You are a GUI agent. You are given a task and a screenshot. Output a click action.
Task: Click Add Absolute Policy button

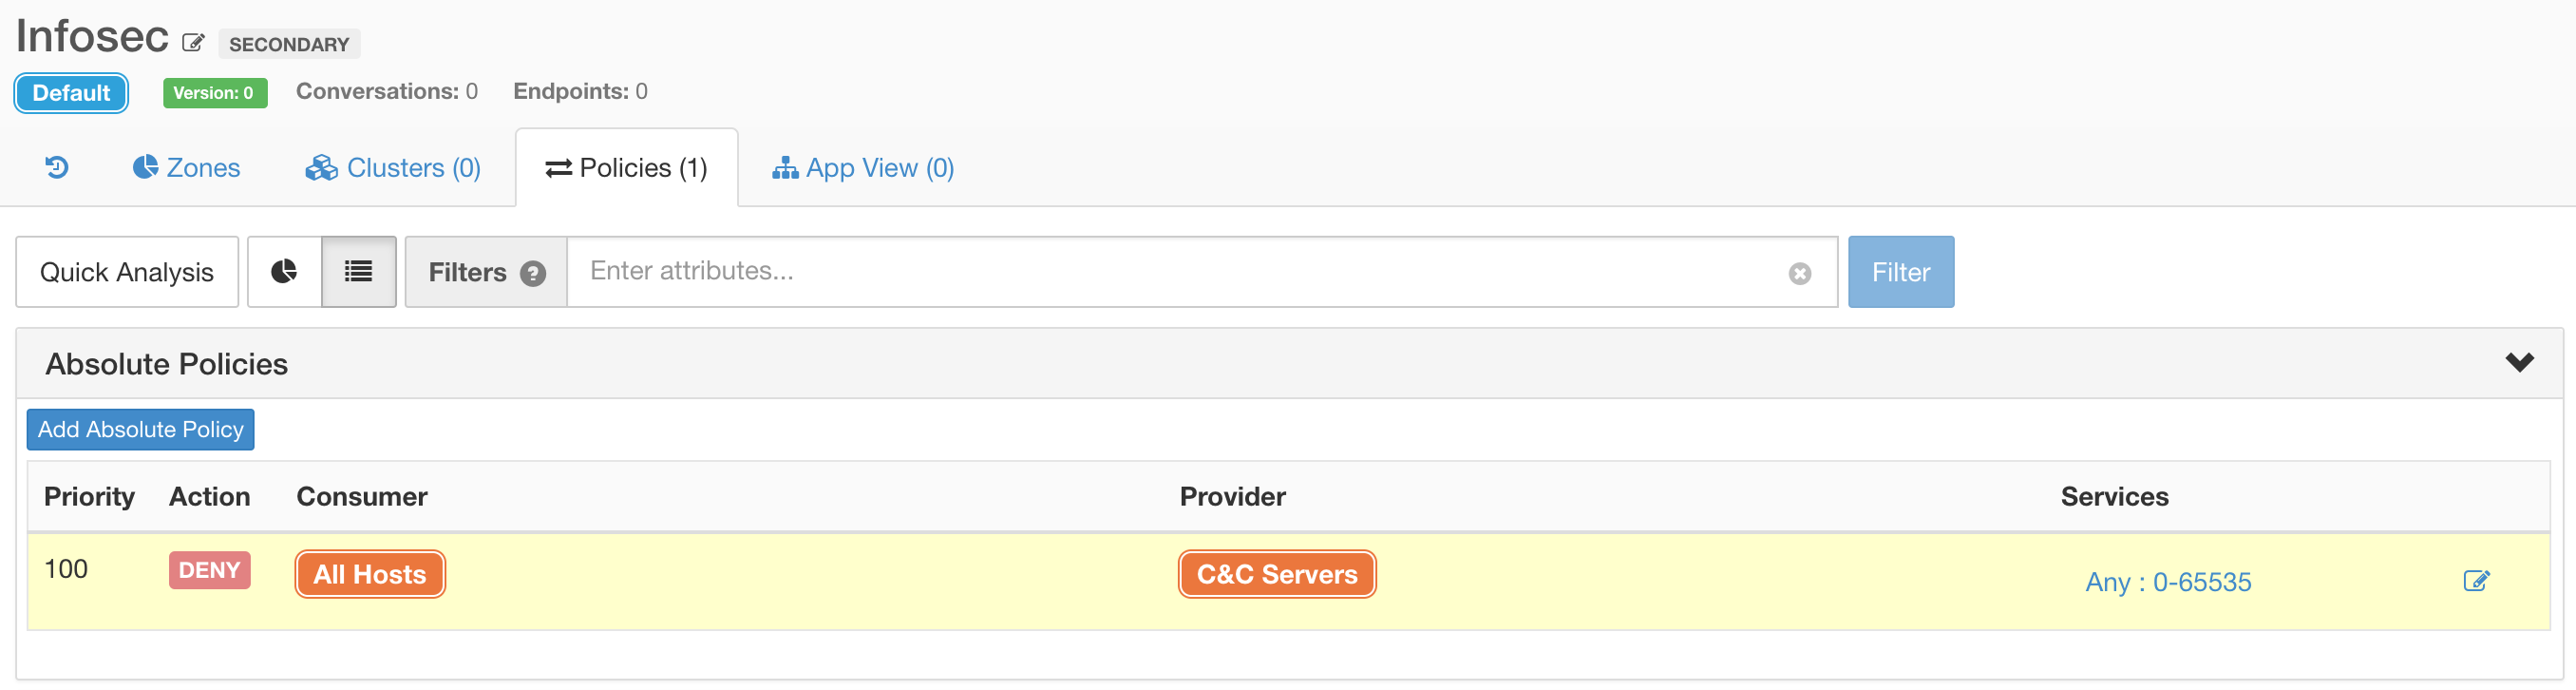(x=140, y=430)
